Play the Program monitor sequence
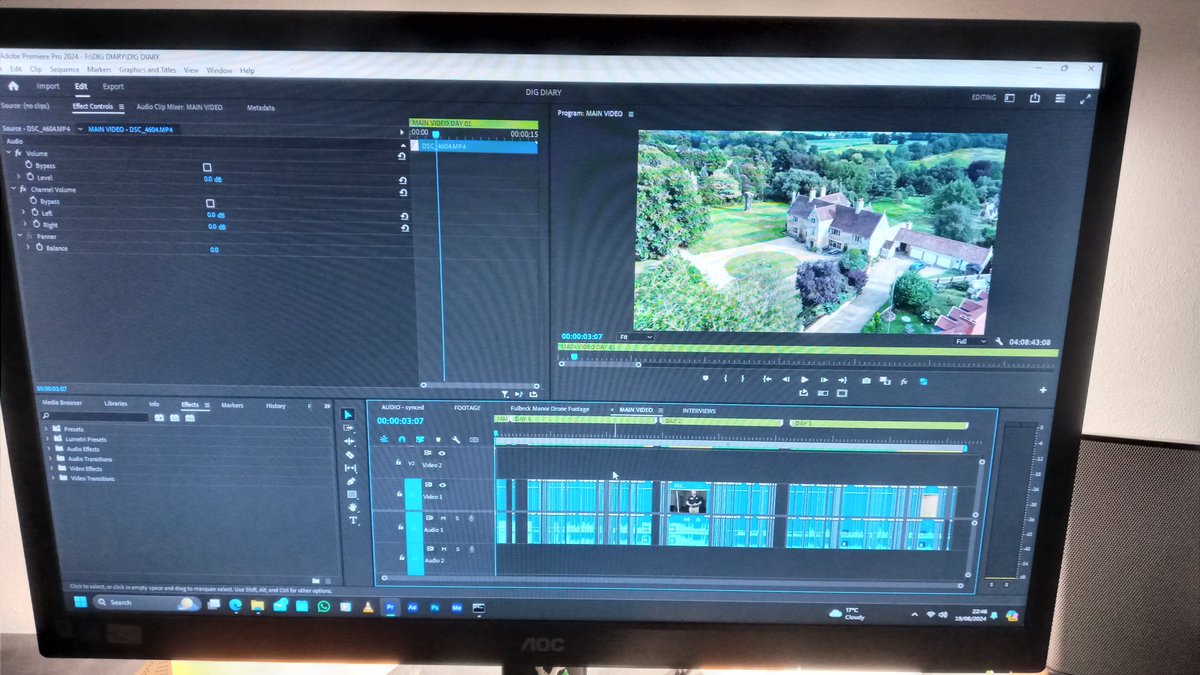 point(804,380)
